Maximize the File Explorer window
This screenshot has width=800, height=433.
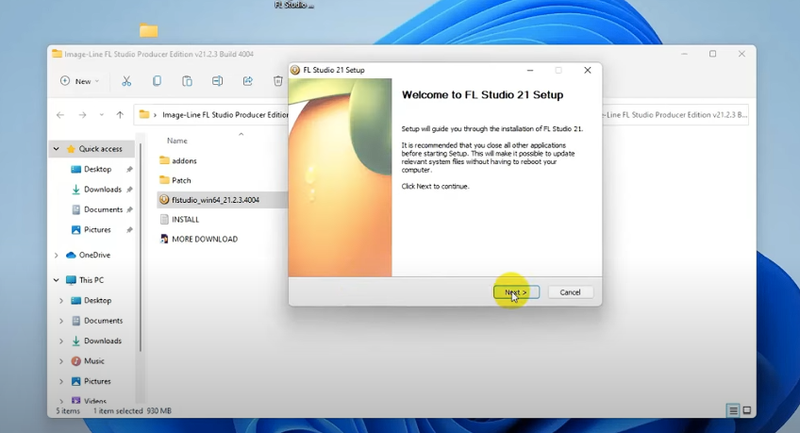pyautogui.click(x=713, y=54)
